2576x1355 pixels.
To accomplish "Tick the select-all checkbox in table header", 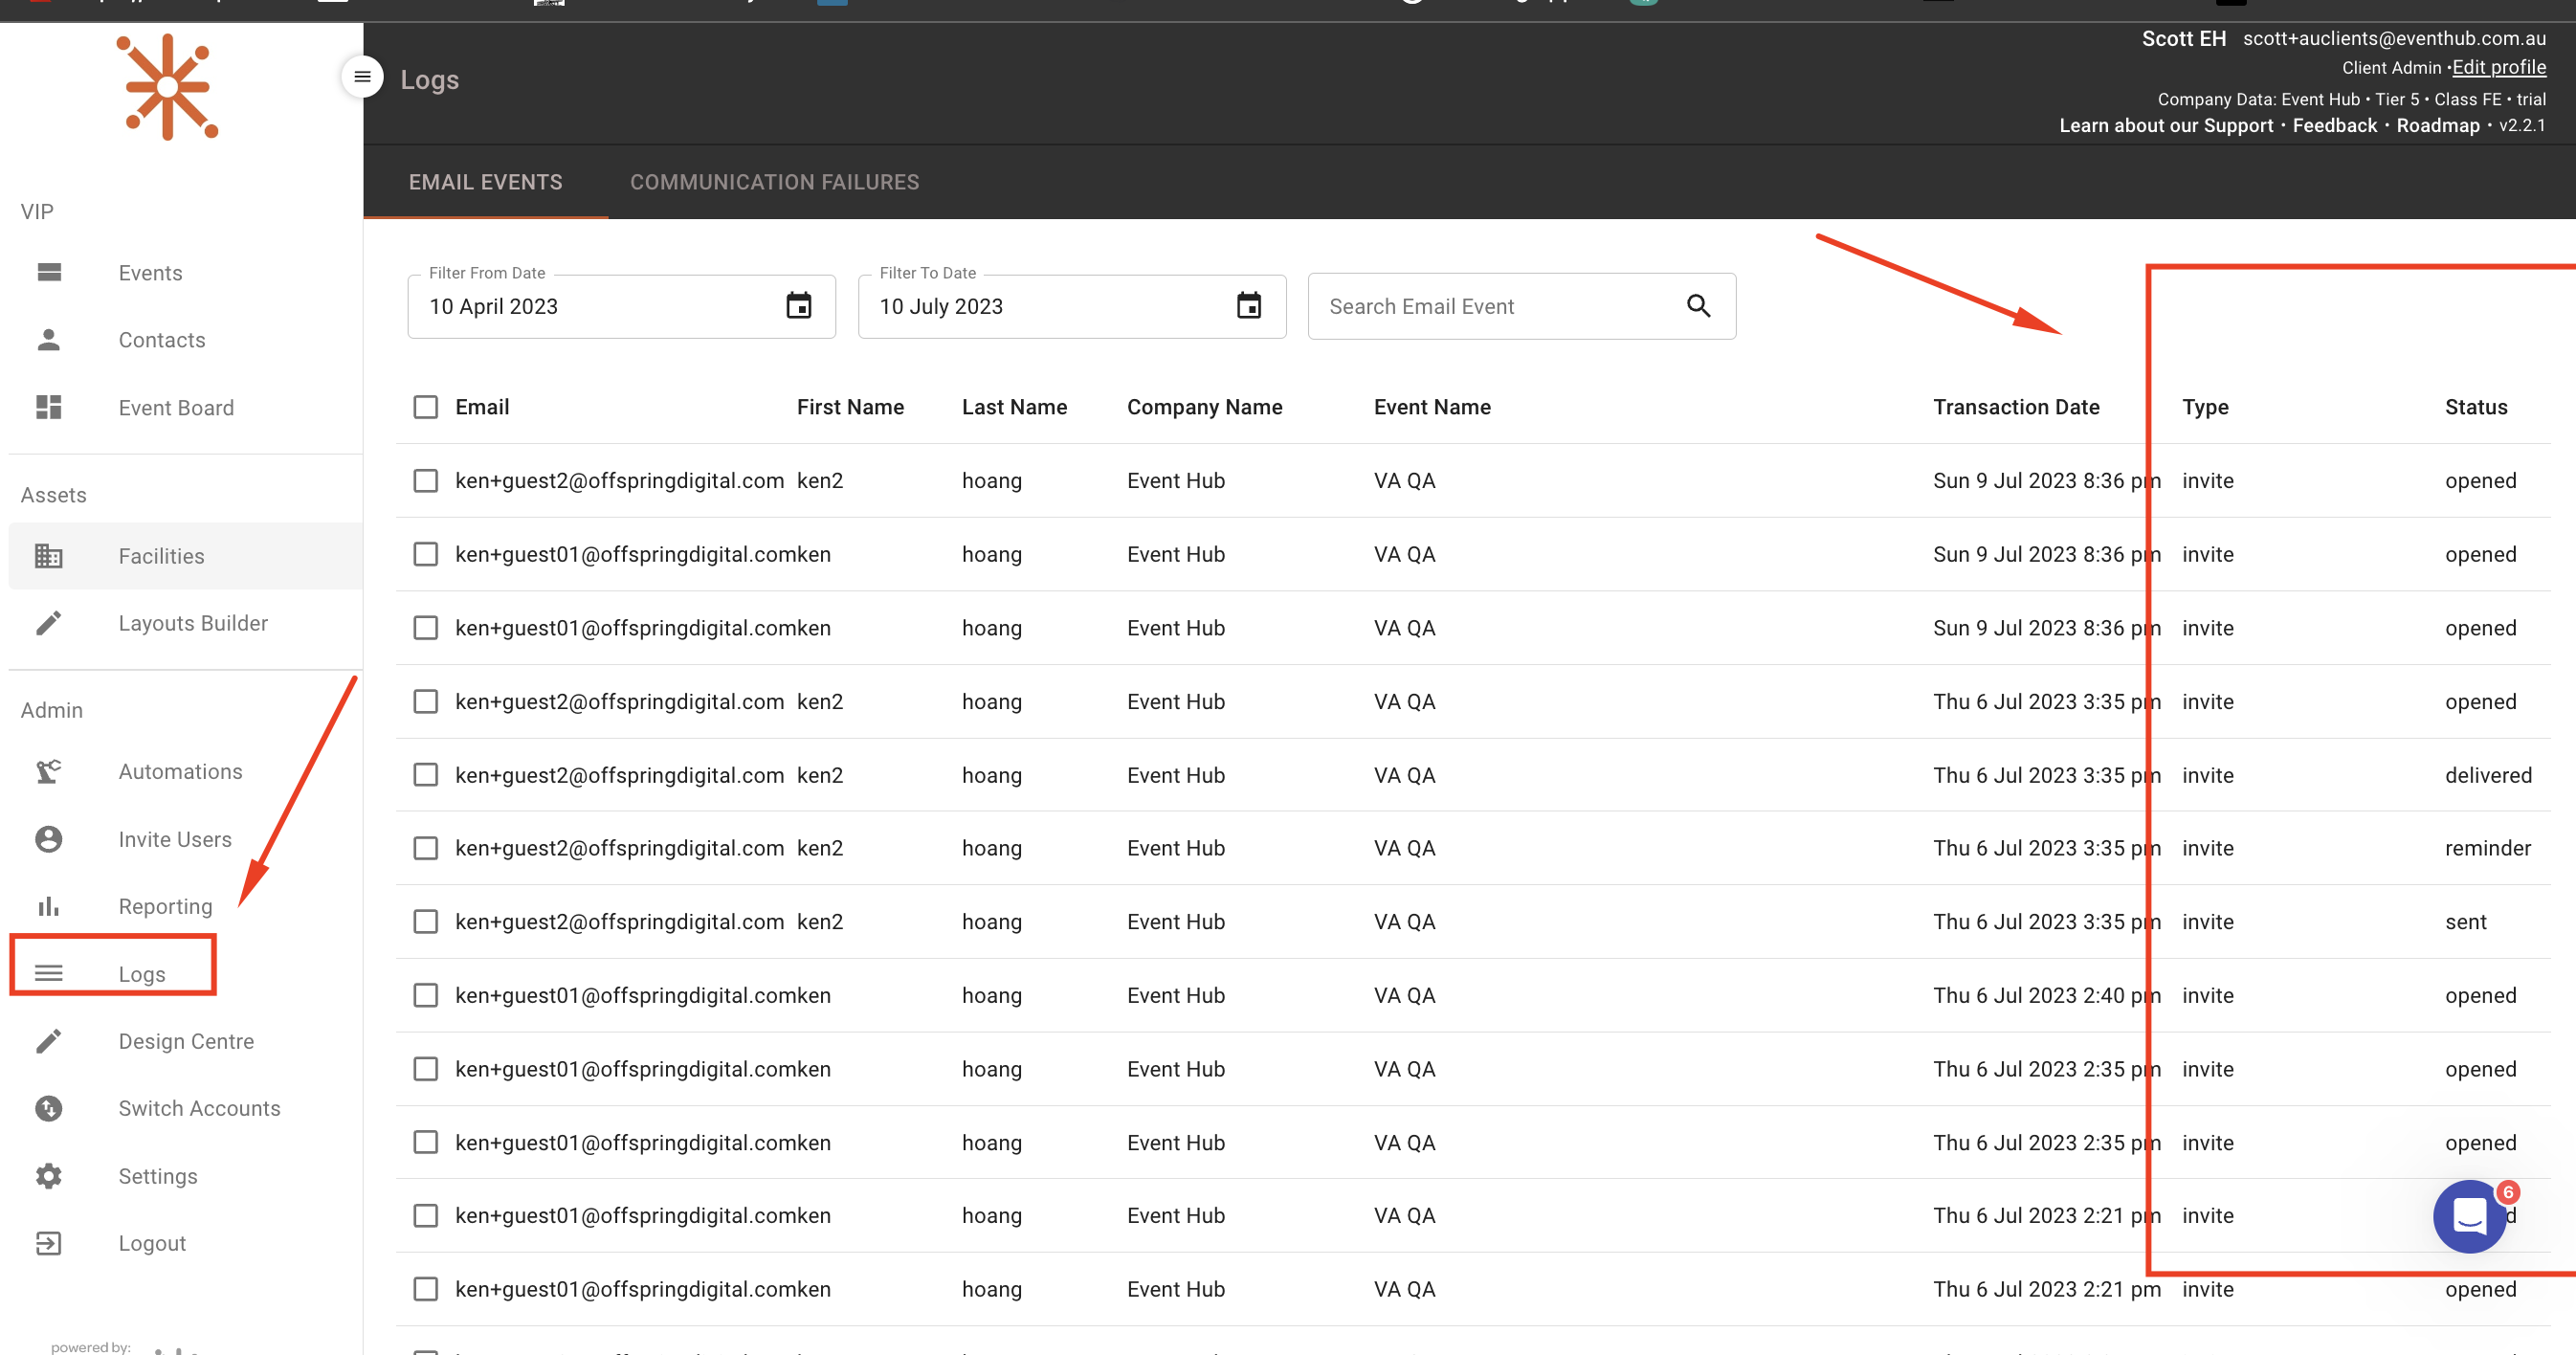I will (426, 407).
